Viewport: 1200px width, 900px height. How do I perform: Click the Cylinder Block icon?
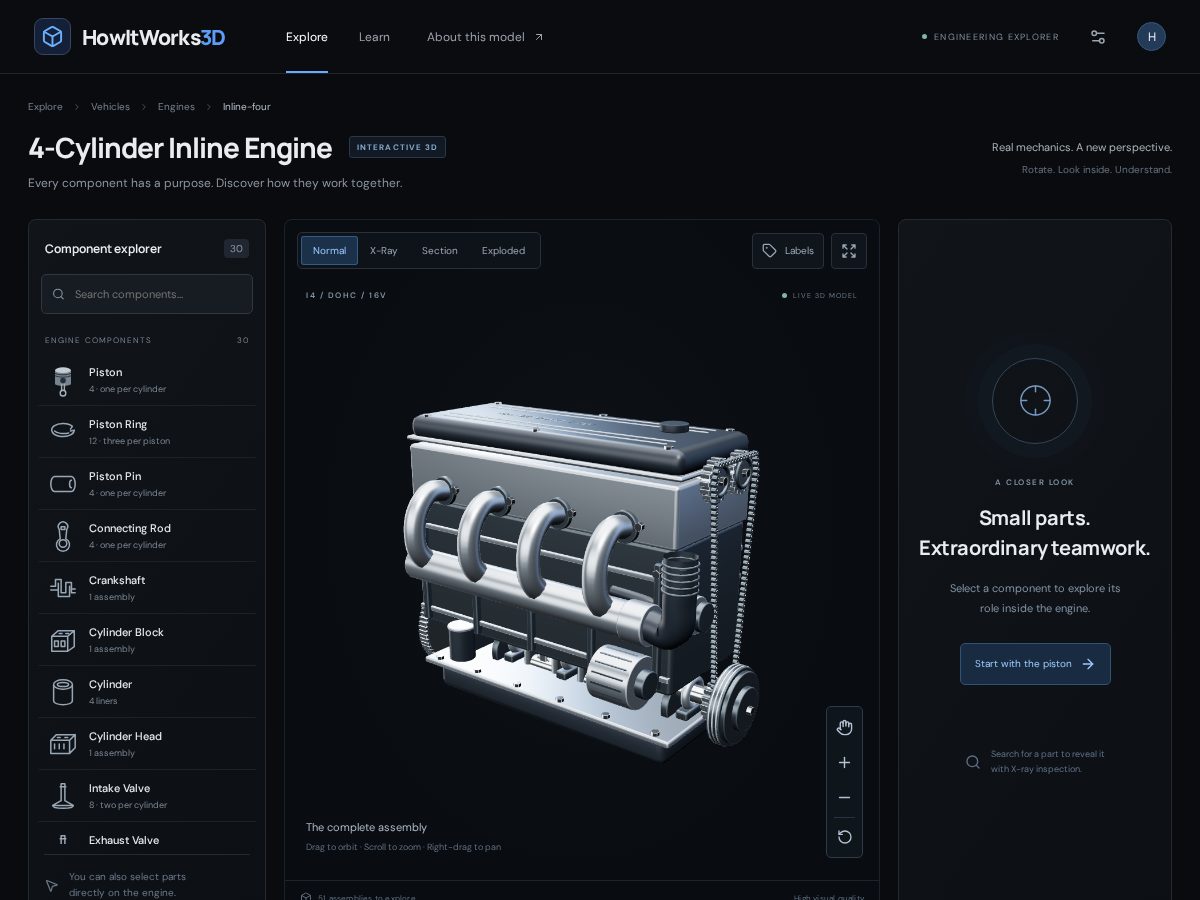(63, 640)
